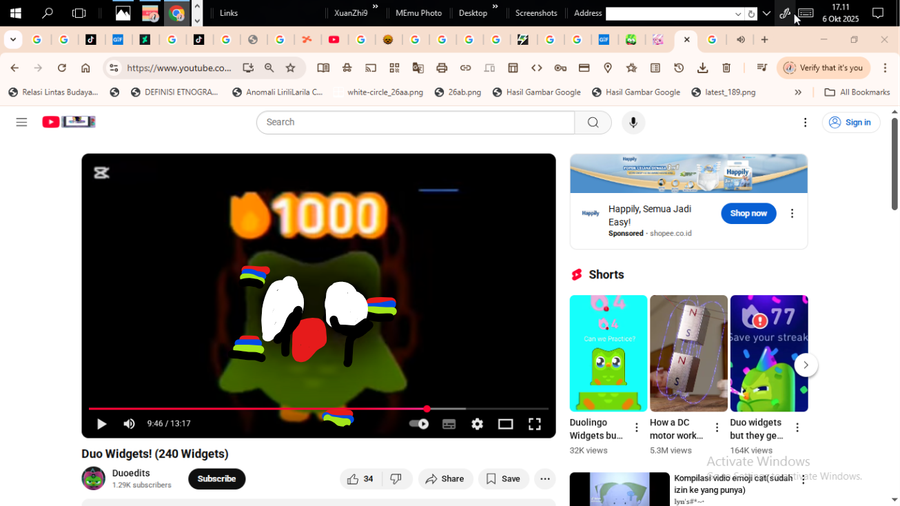Open the location pin toolbar icon
The image size is (900, 506).
608,68
